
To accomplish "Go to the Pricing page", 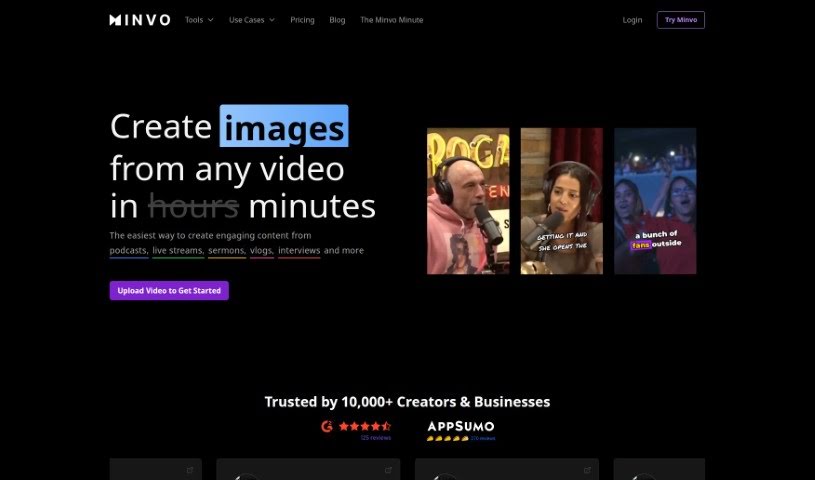I will coord(302,20).
